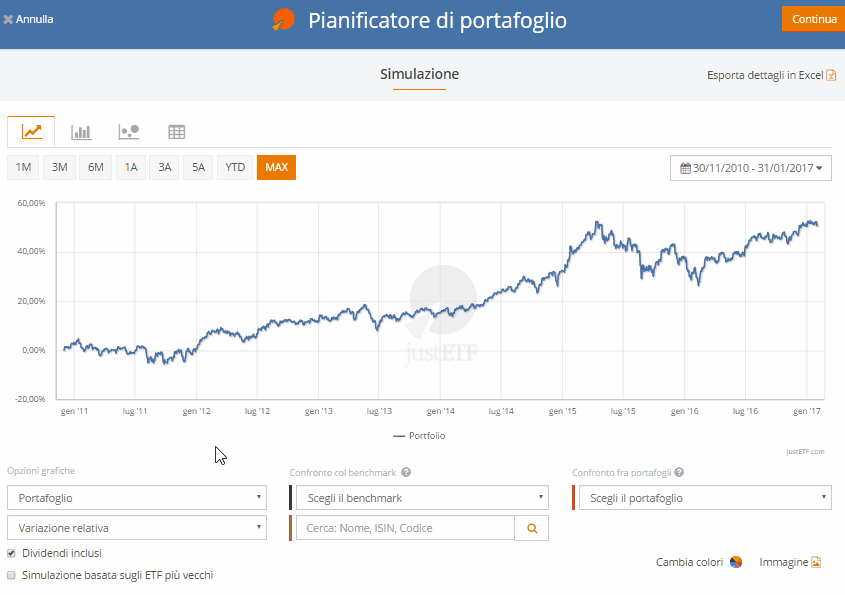Show the data table view icon

coord(177,131)
